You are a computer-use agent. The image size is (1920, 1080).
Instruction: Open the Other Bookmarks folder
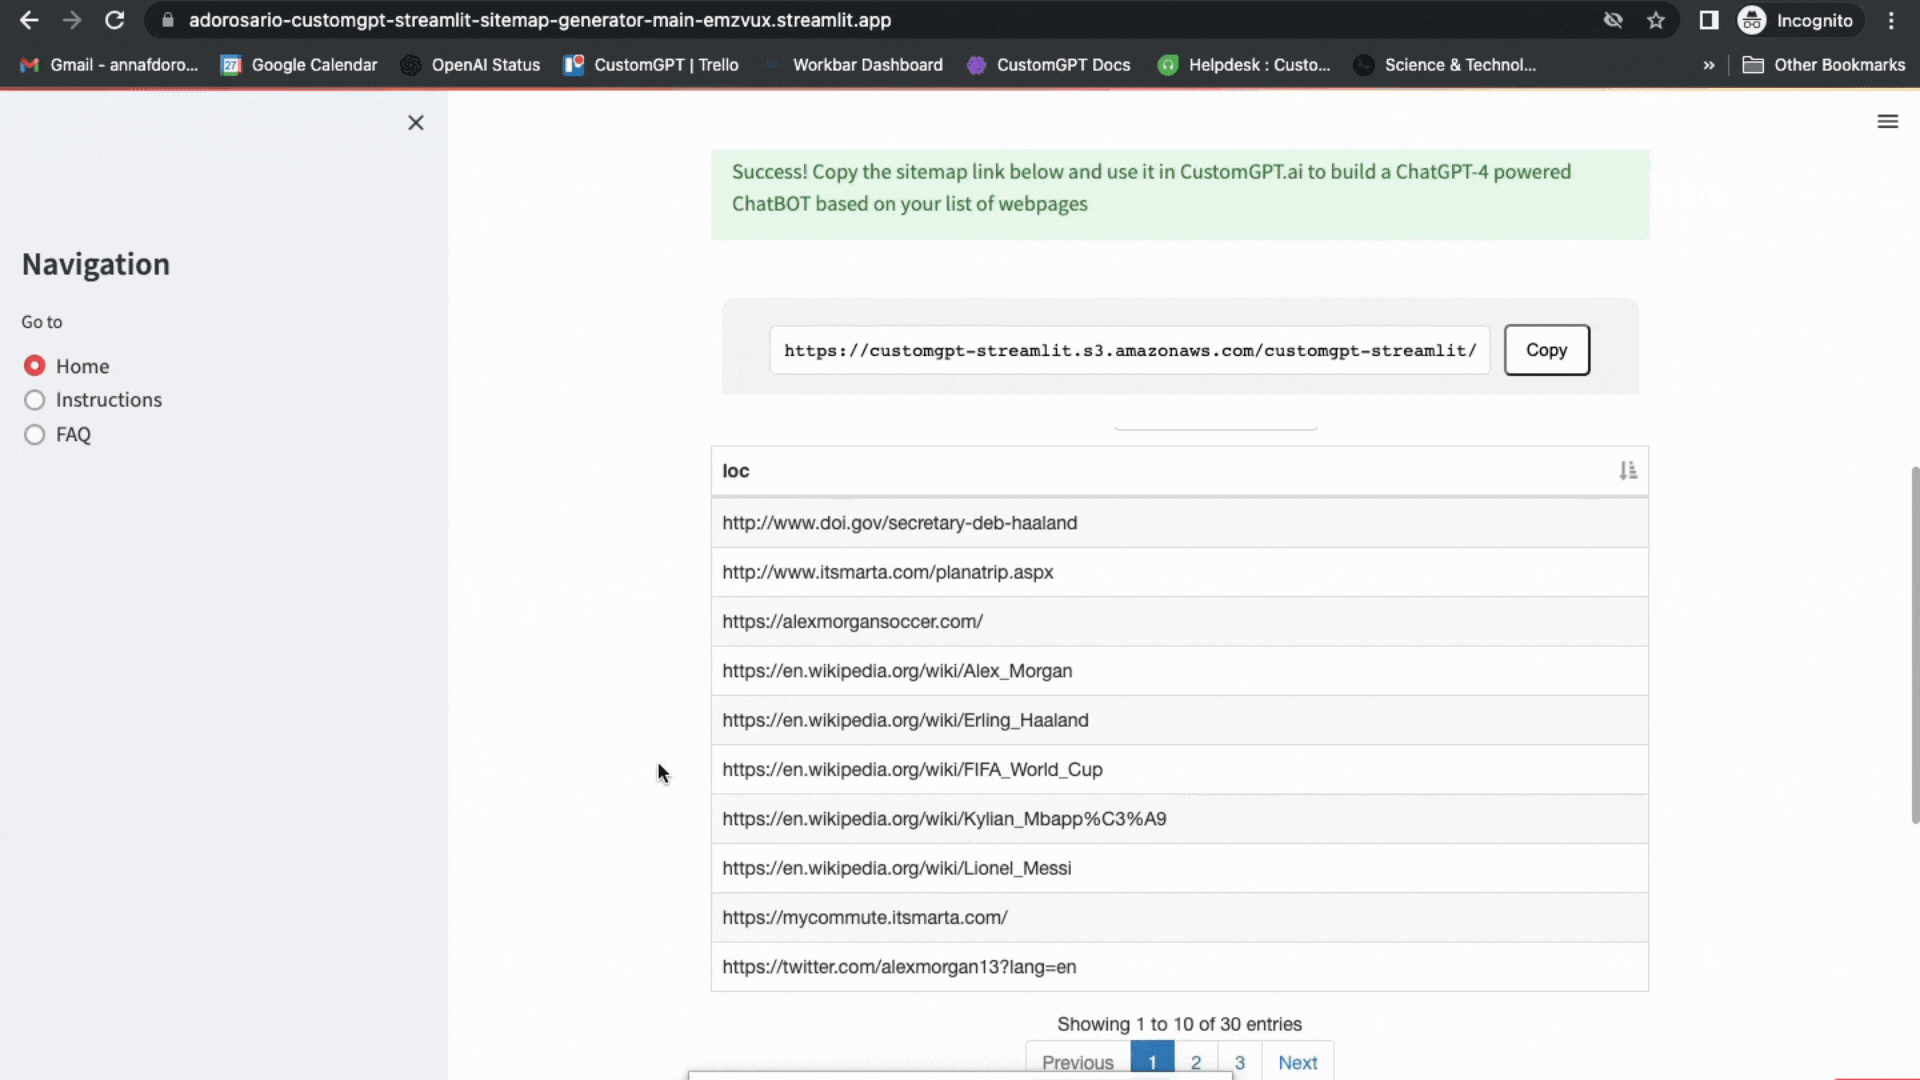pos(1823,65)
